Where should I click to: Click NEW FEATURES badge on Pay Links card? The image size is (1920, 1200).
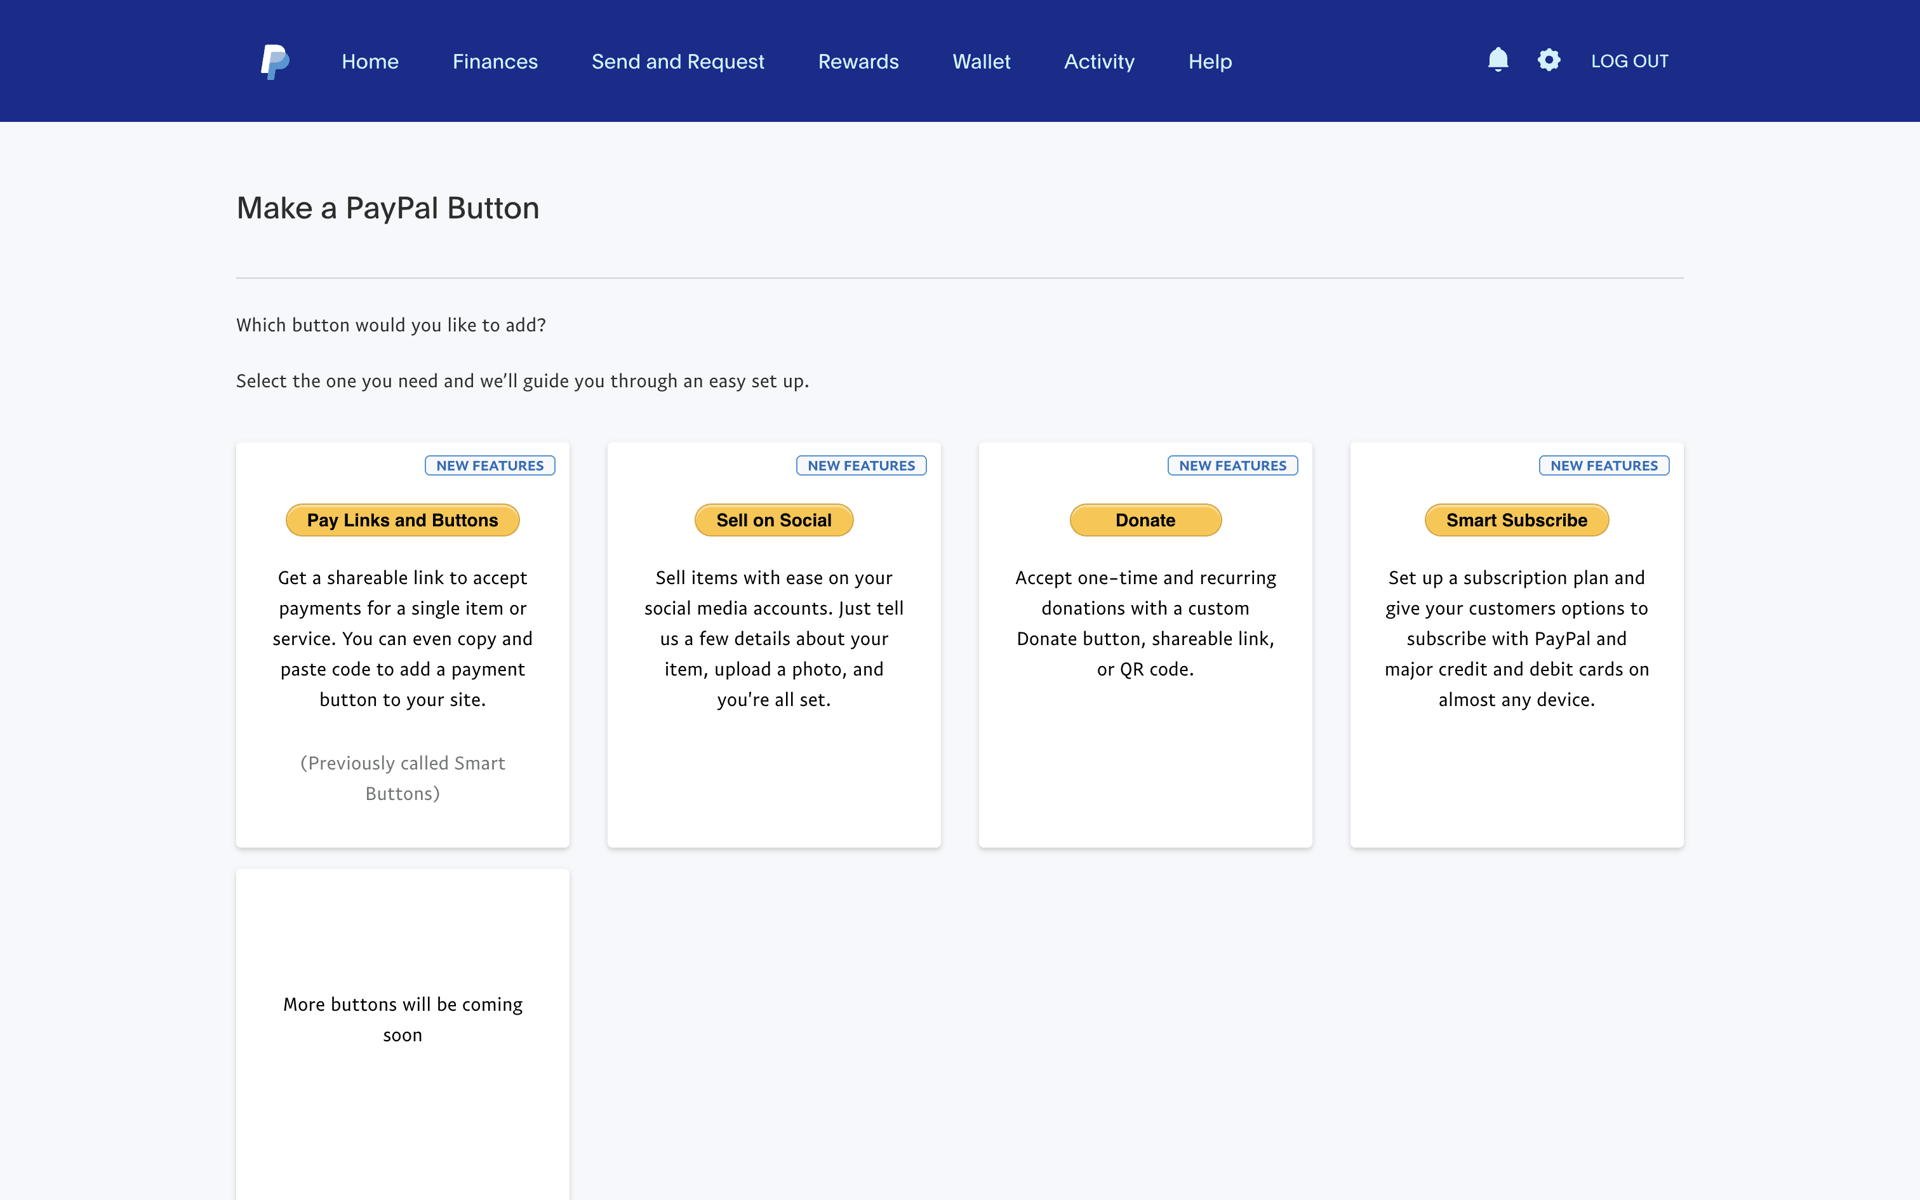[490, 465]
